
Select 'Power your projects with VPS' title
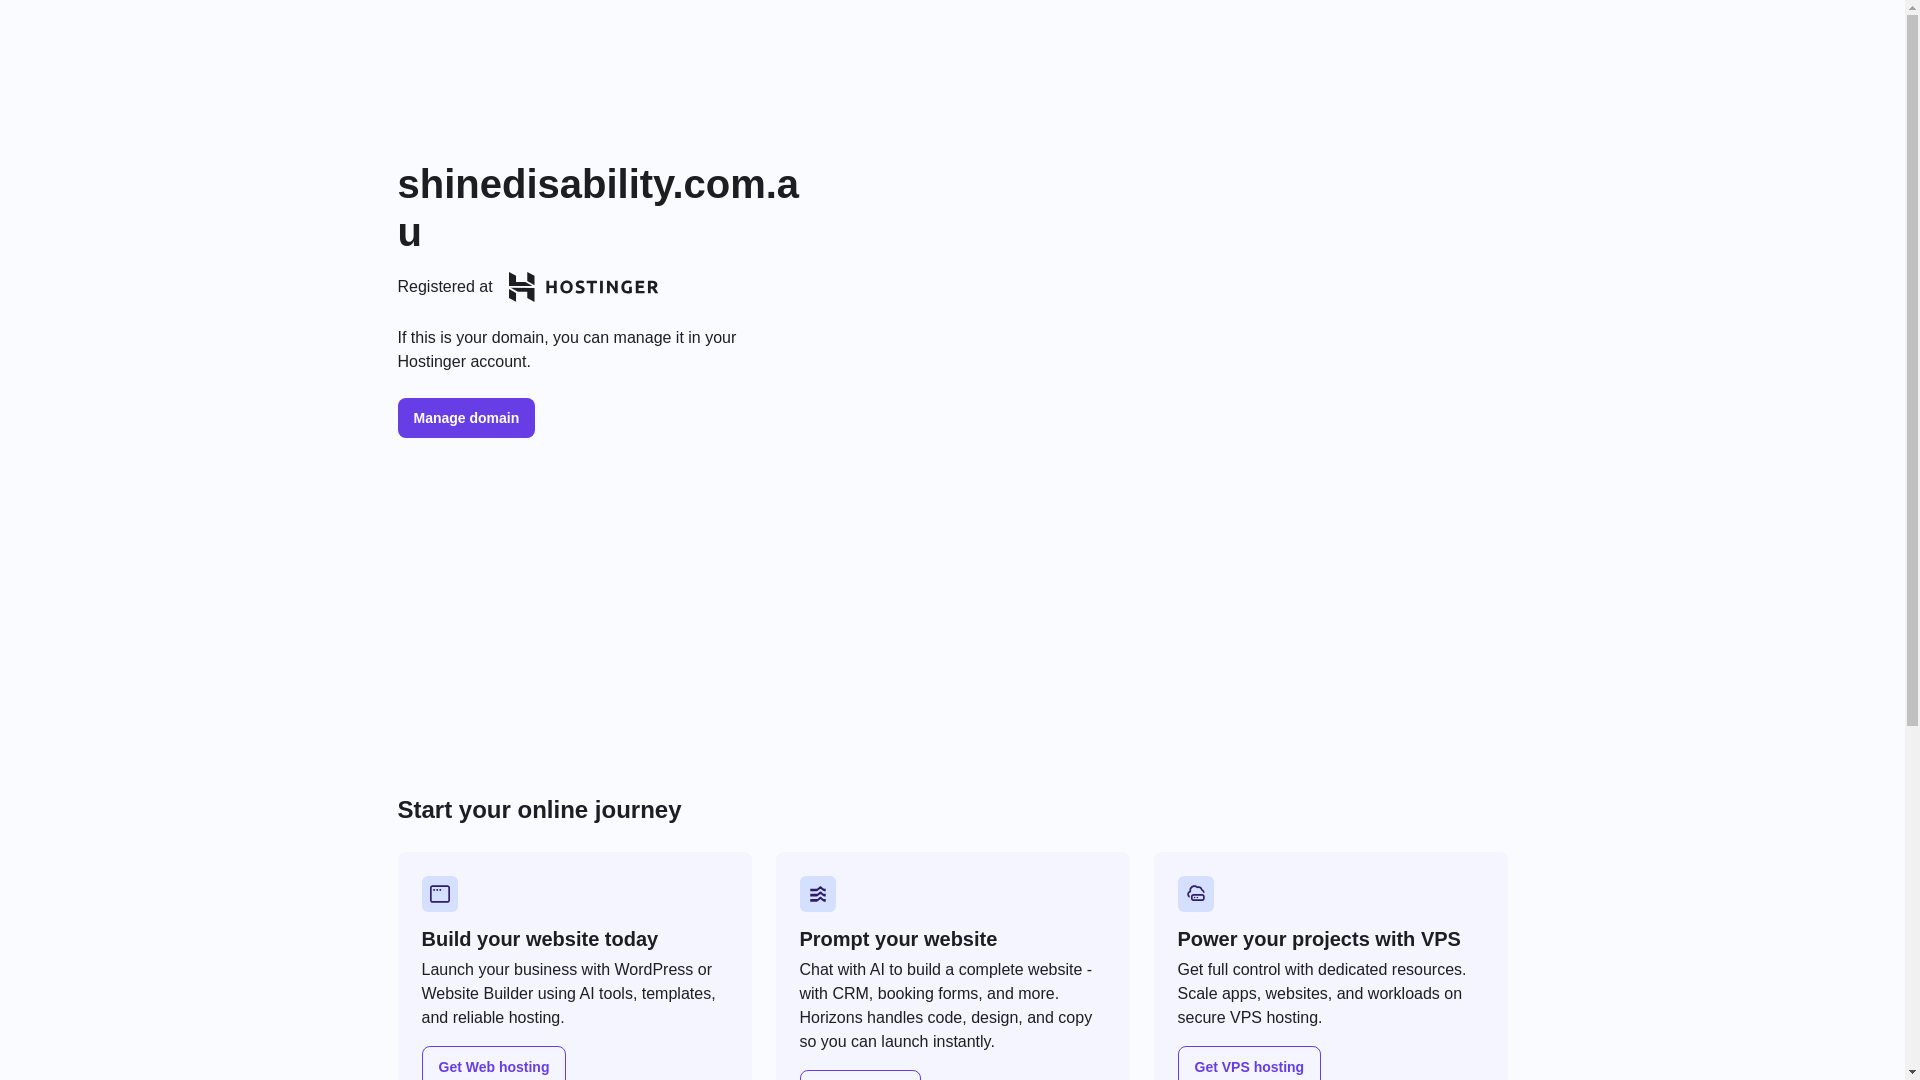(1319, 939)
